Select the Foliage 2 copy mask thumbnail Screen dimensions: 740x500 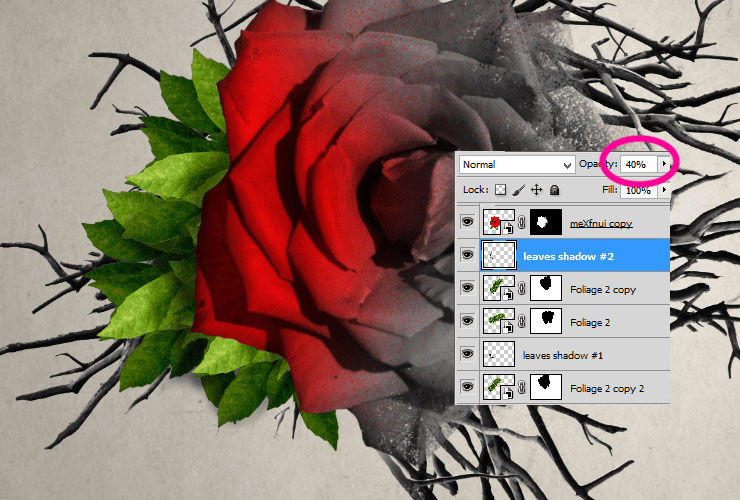[546, 288]
